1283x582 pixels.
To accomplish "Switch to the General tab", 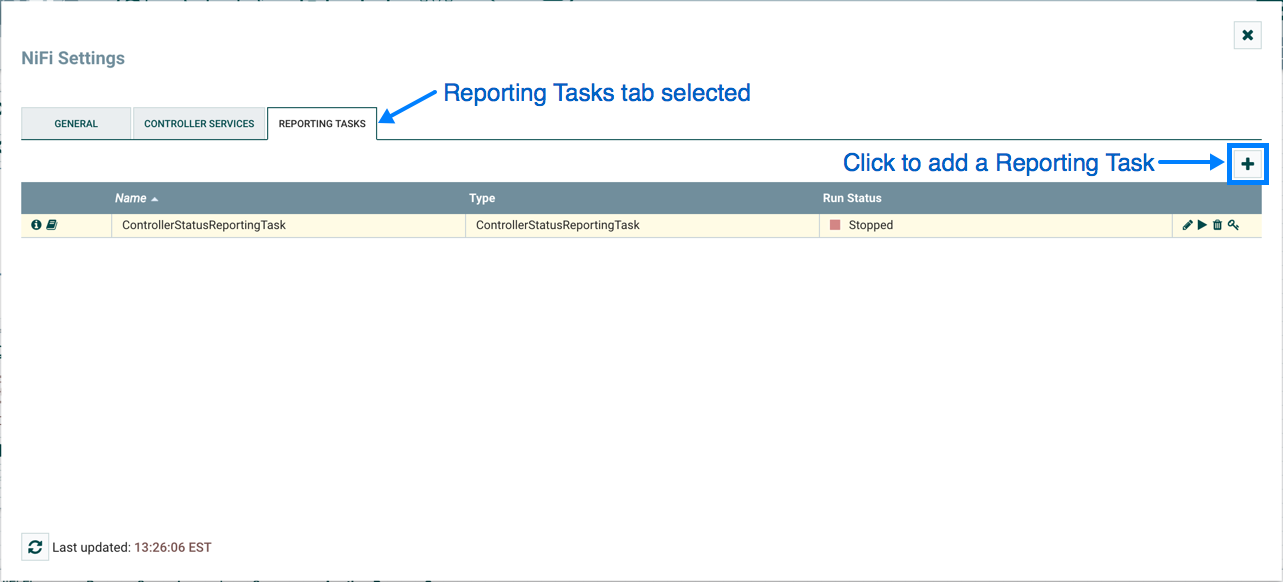I will pyautogui.click(x=76, y=123).
